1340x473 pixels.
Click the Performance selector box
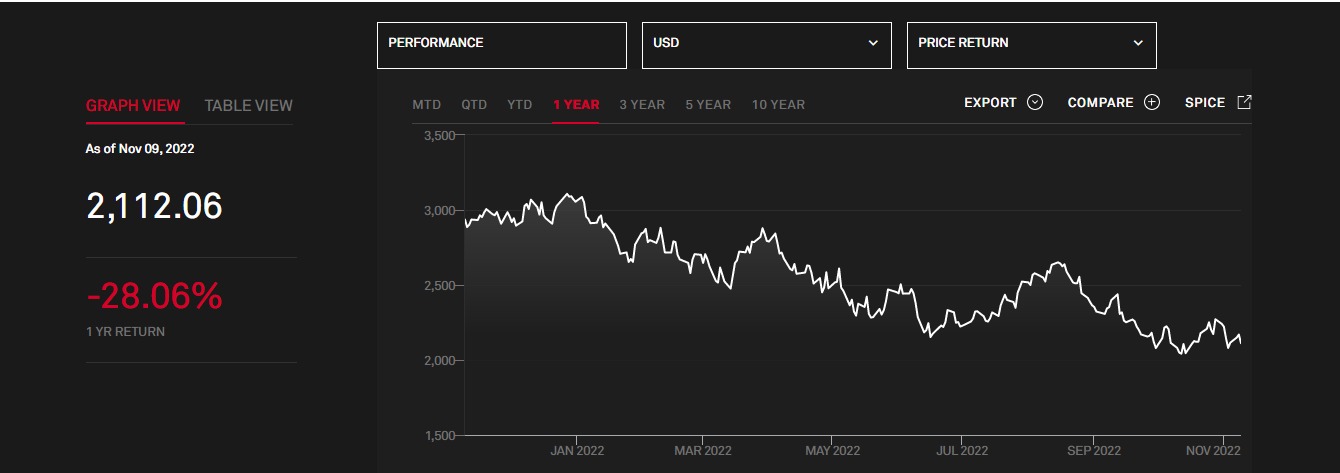502,45
